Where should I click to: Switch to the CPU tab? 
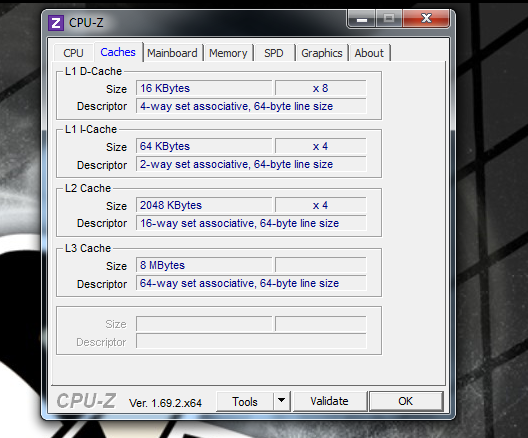tap(73, 53)
